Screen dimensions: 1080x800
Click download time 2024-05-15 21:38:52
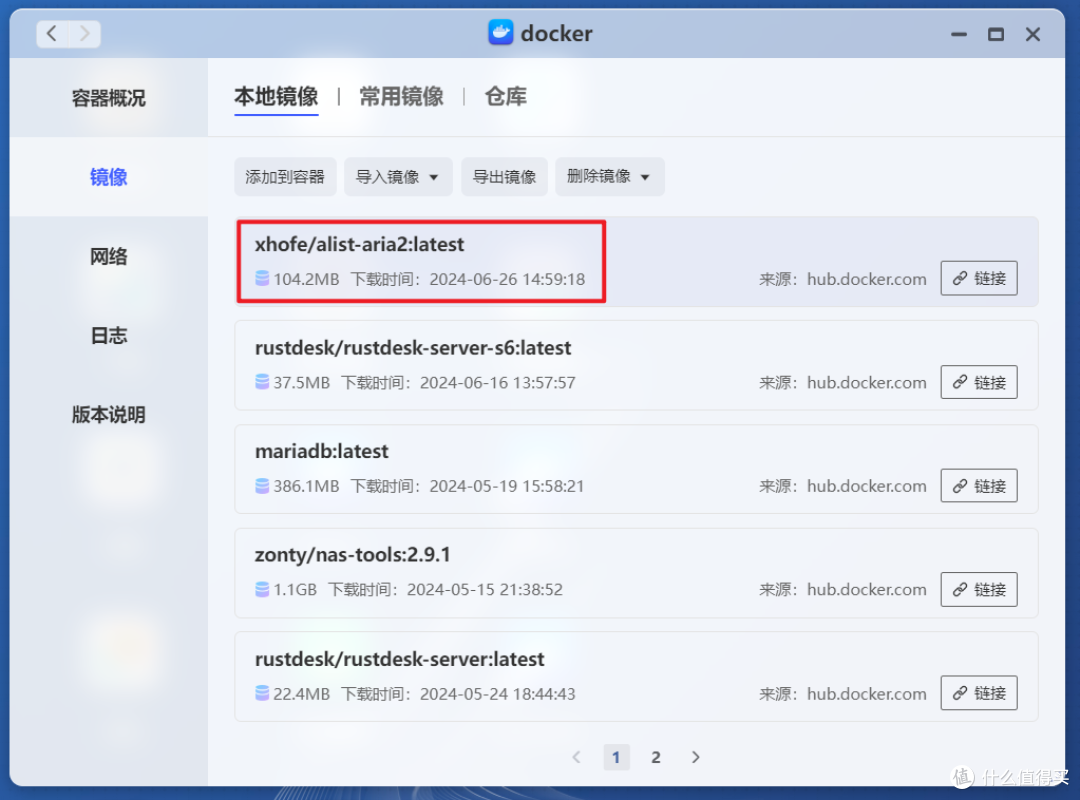pos(484,590)
